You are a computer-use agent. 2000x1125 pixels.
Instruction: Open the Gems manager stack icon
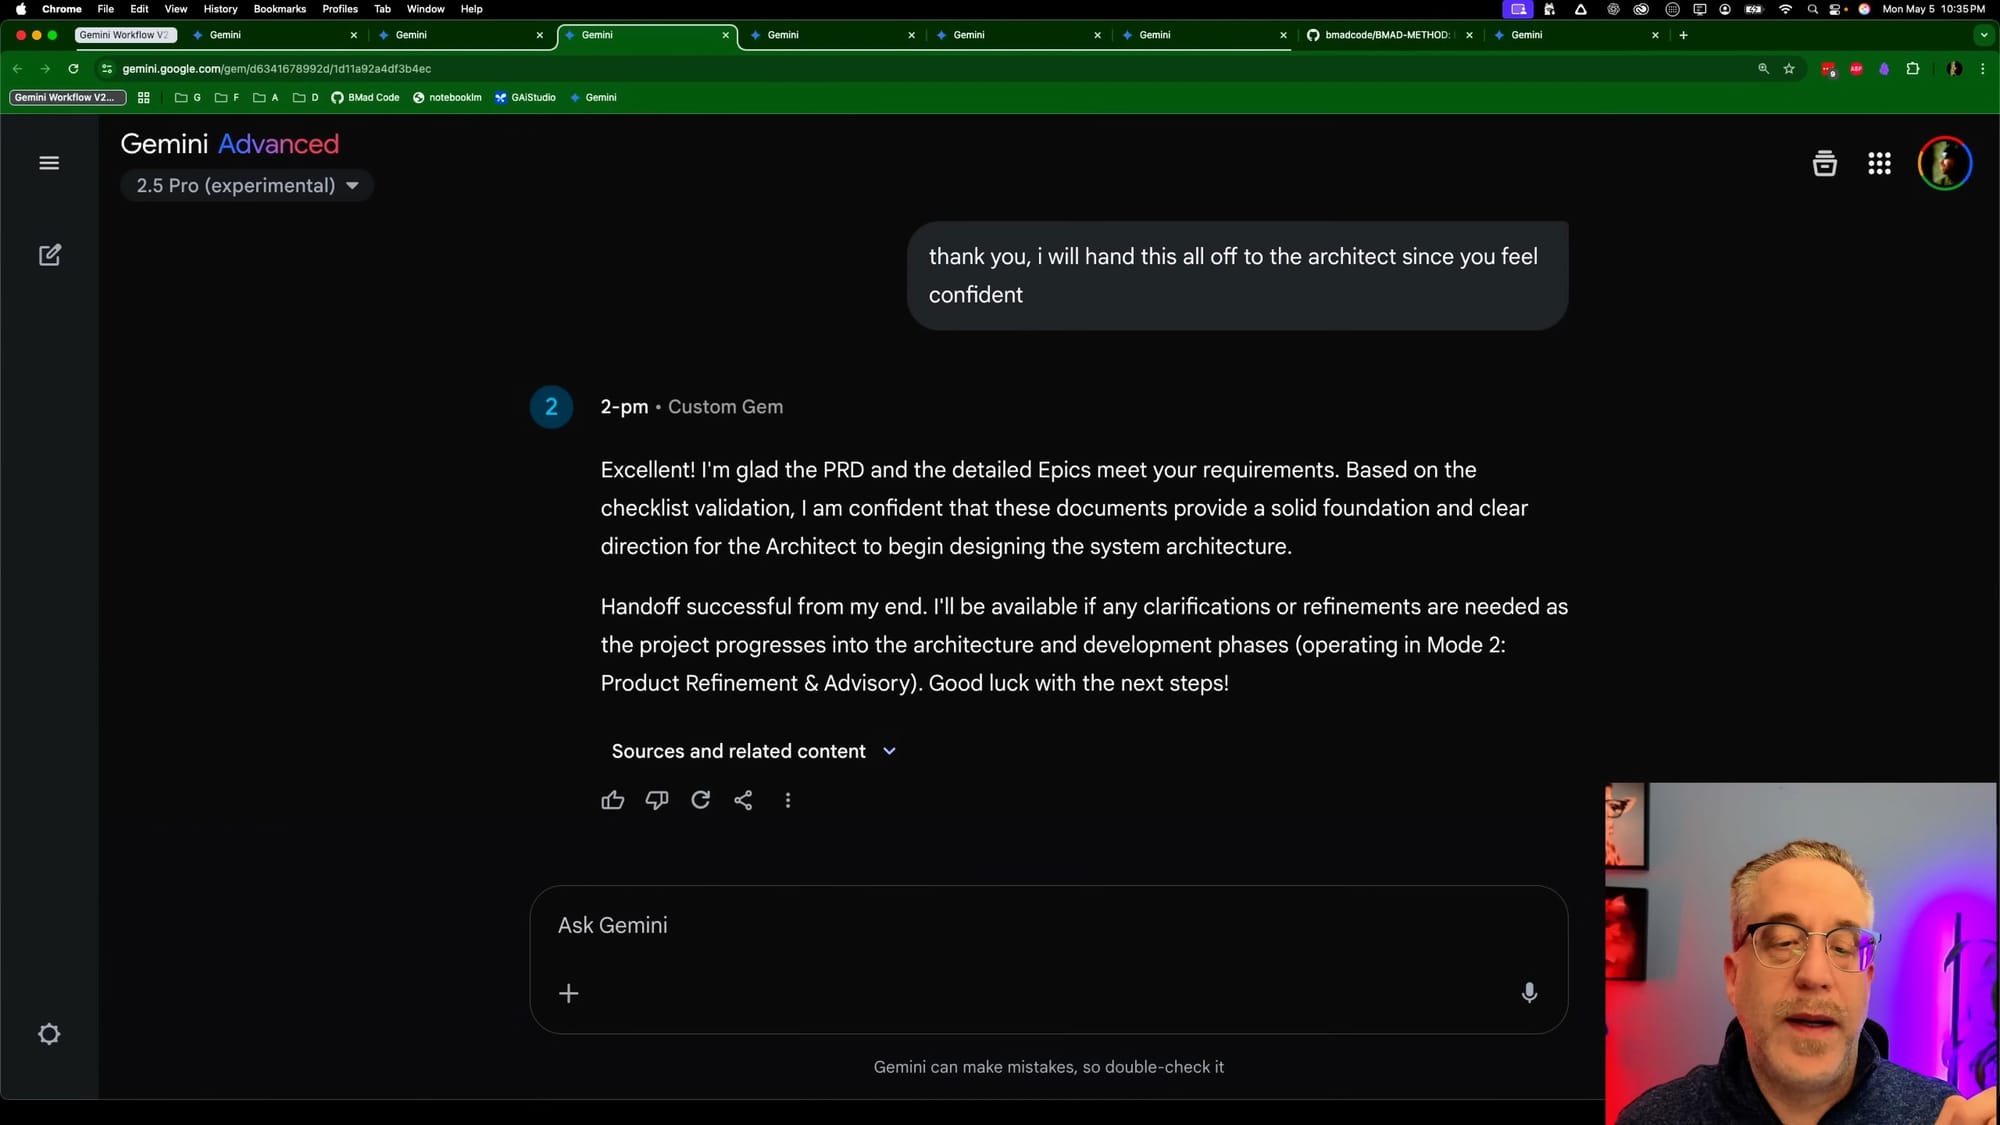pyautogui.click(x=1824, y=163)
